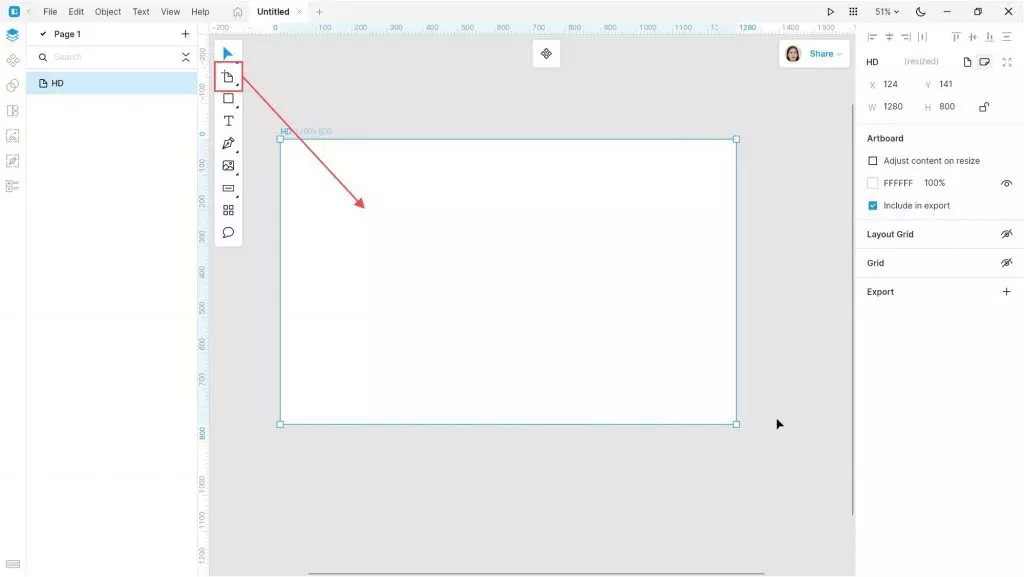Click the layer Search field
The image size is (1024, 577).
(114, 57)
